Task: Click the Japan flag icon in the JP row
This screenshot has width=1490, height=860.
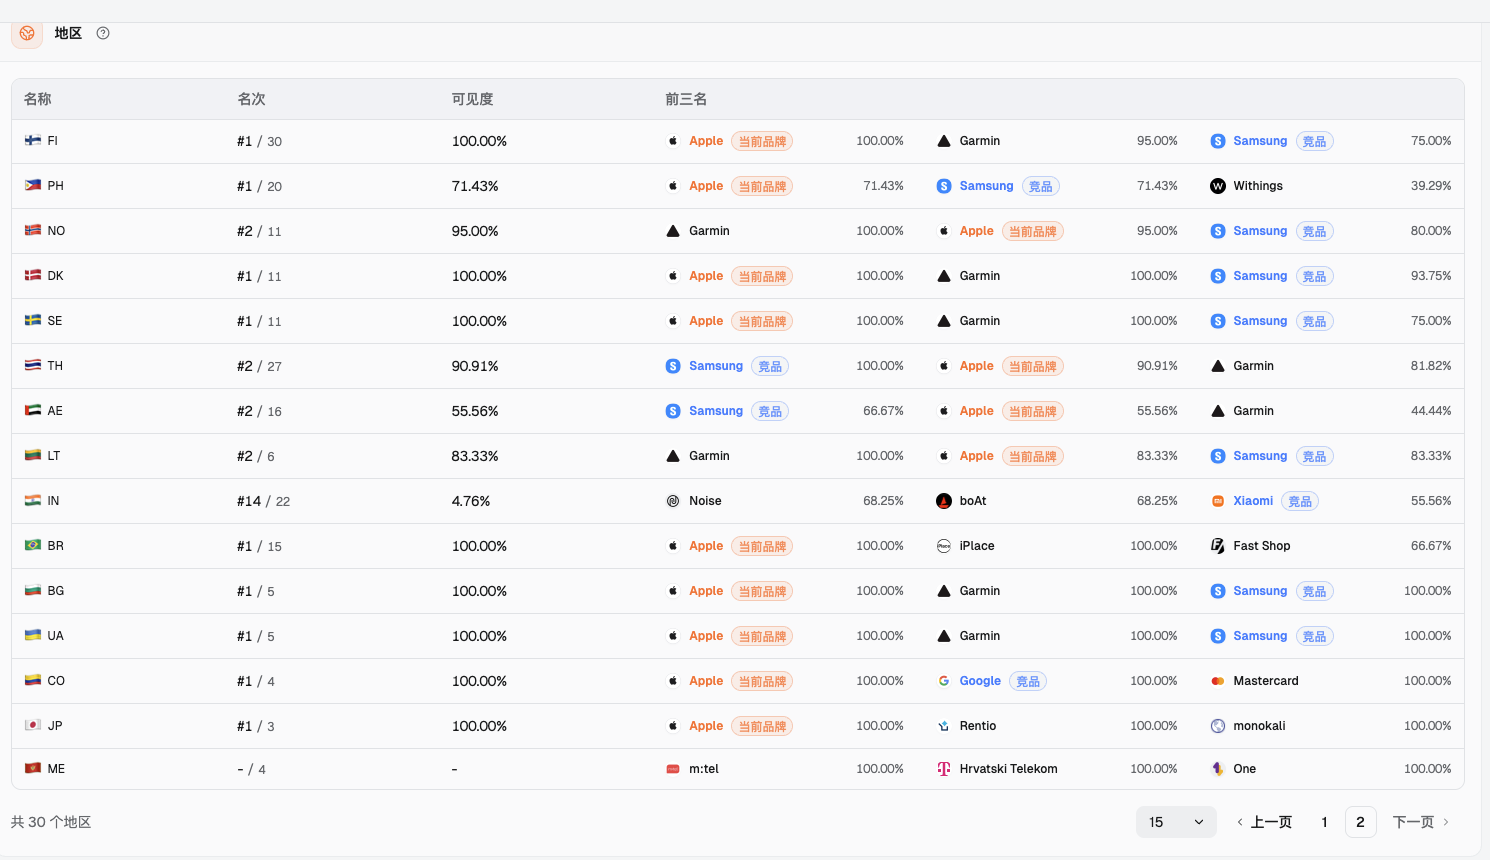Action: [33, 726]
